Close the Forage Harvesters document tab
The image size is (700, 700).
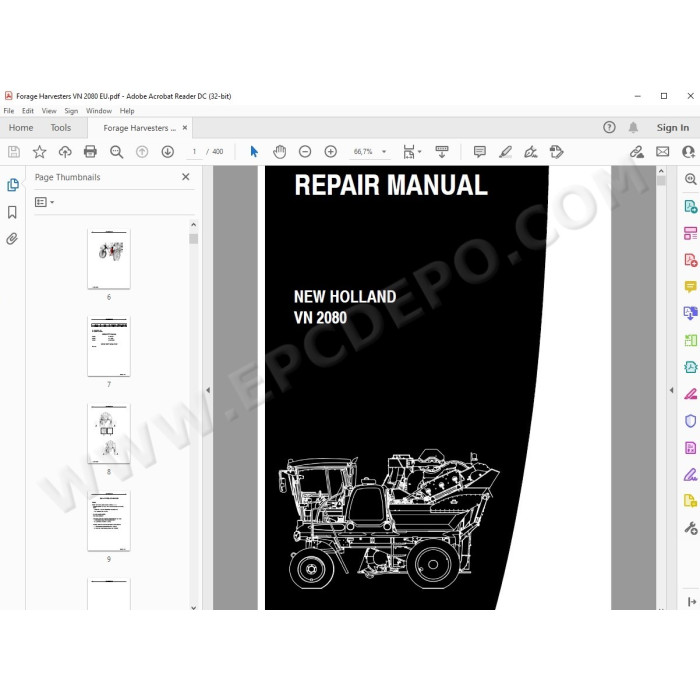(185, 128)
